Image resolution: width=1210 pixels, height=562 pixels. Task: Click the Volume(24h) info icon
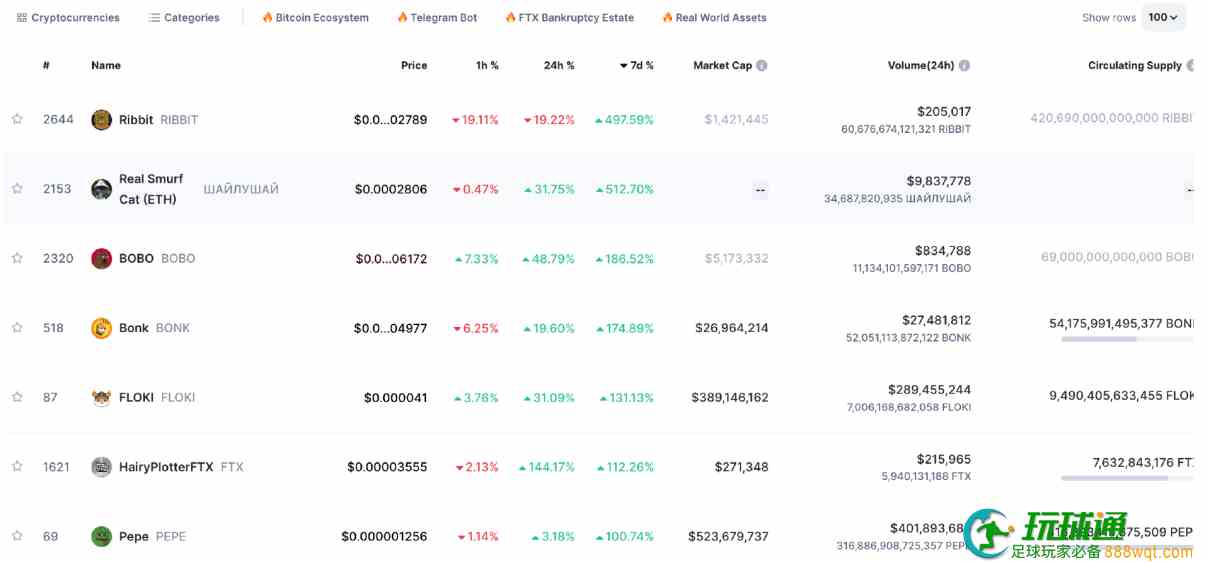click(x=964, y=66)
